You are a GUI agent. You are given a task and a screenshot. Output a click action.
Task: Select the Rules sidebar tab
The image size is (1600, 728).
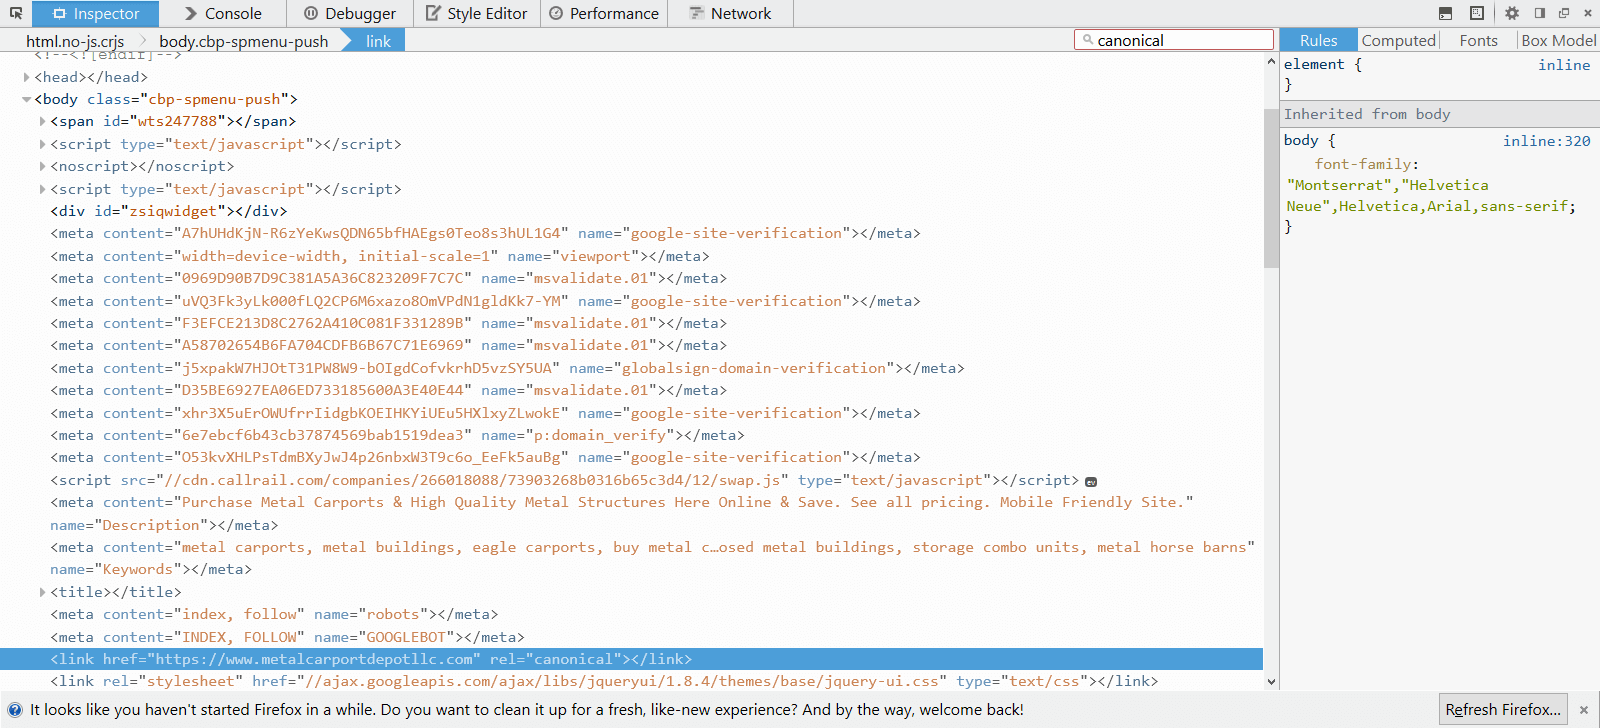[x=1319, y=40]
